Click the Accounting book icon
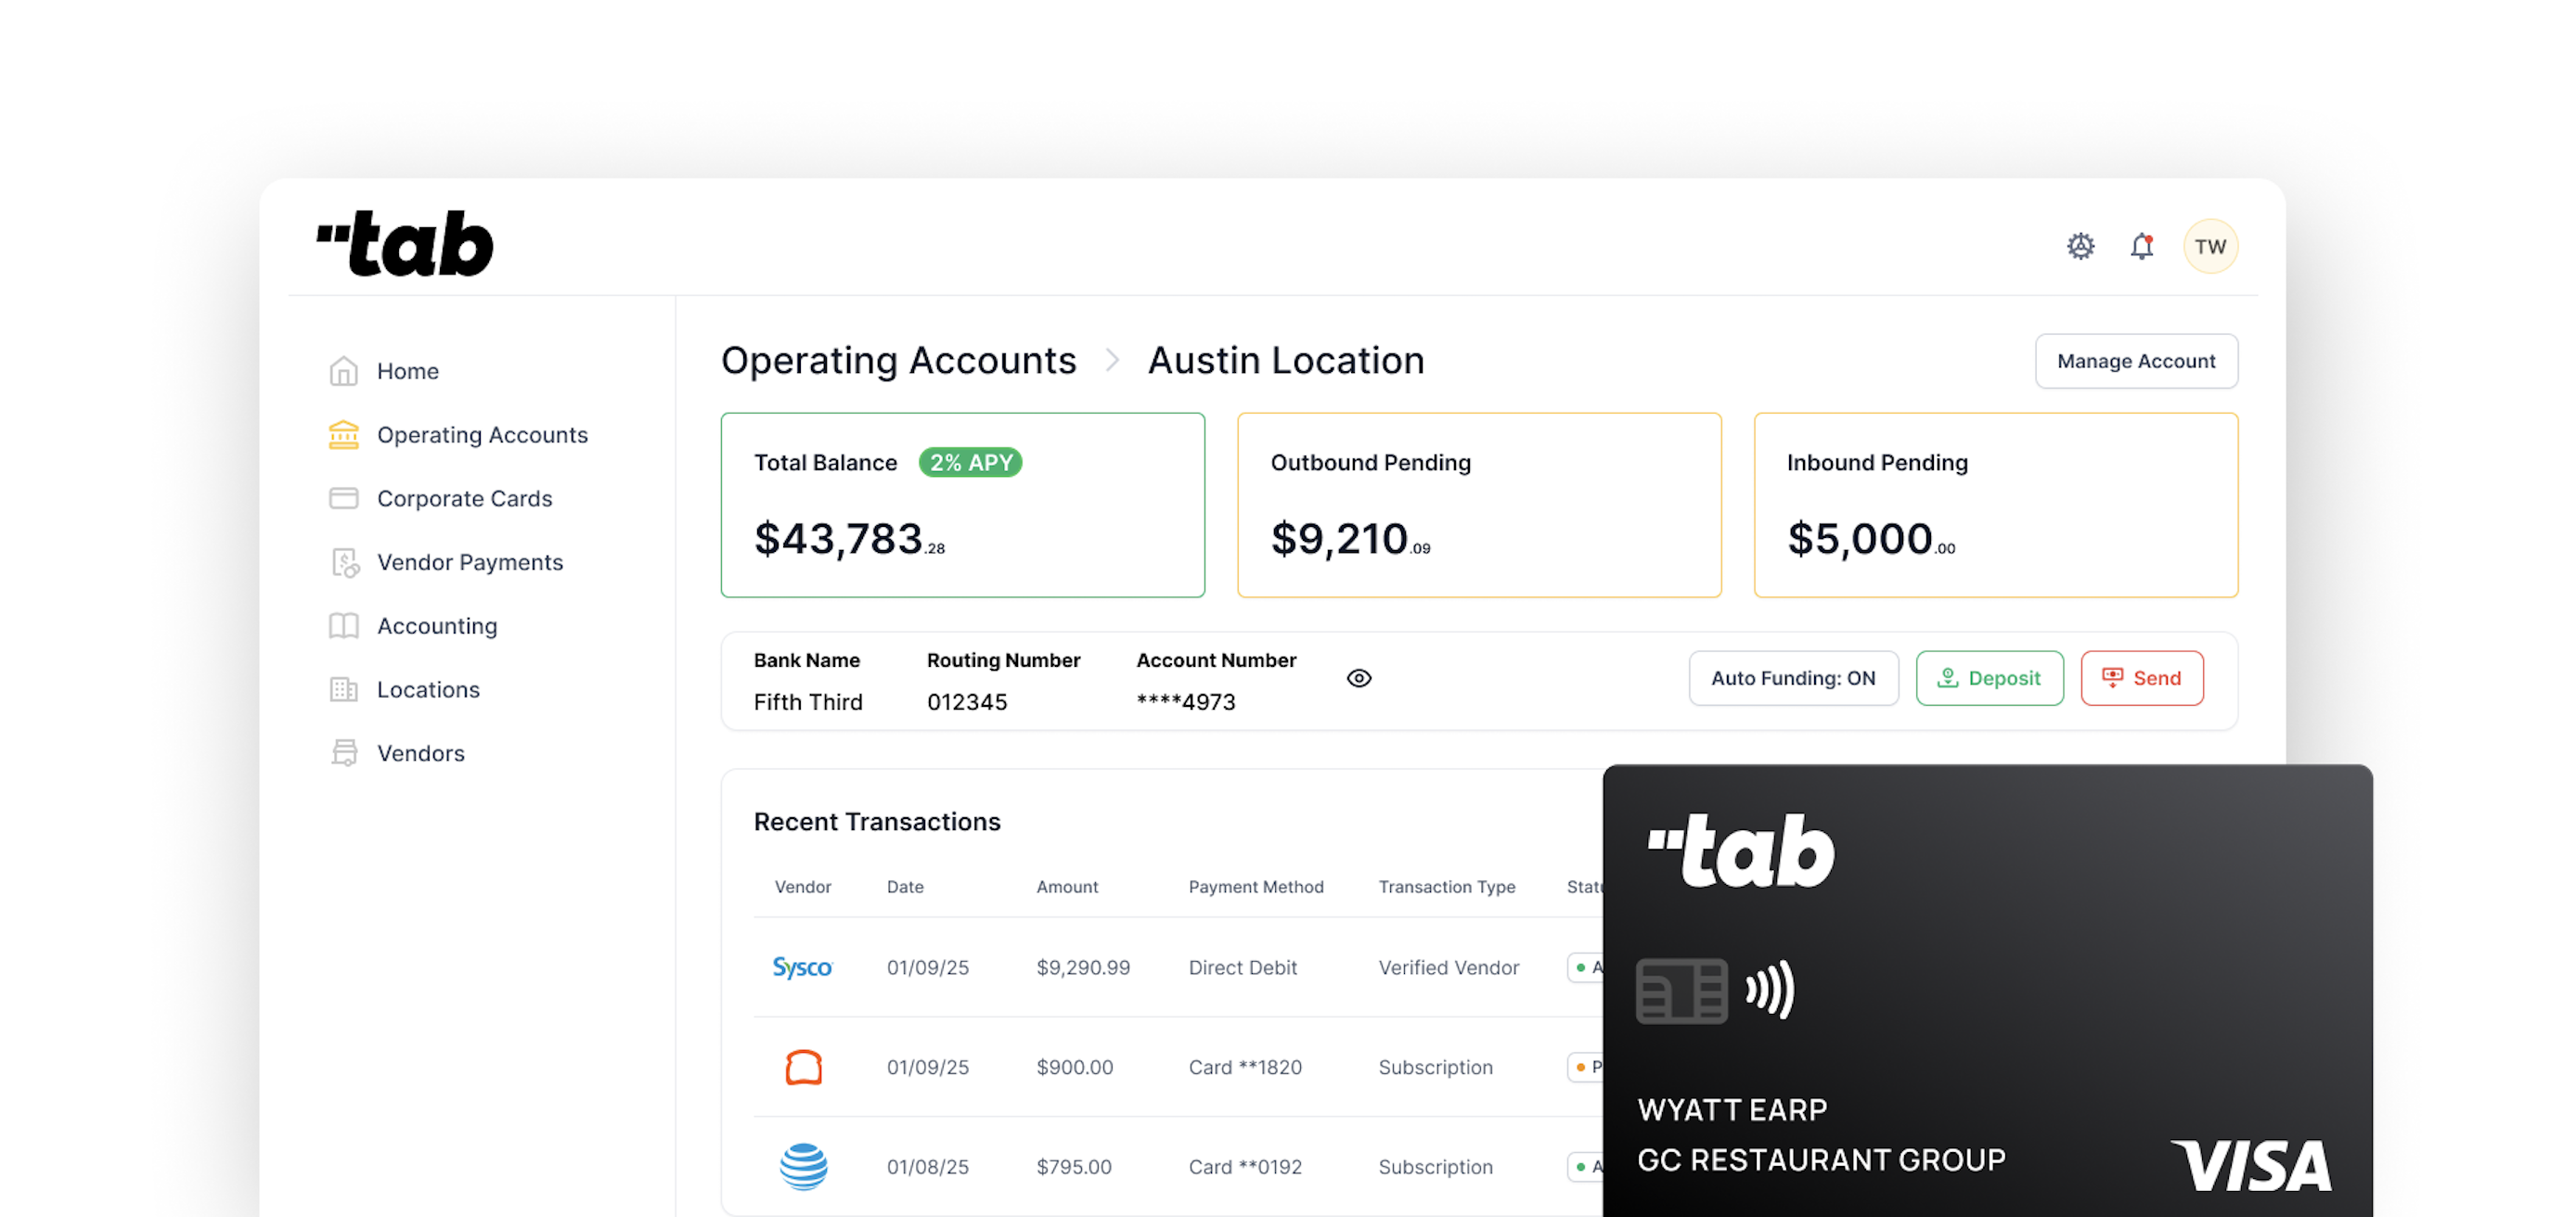Image resolution: width=2576 pixels, height=1217 pixels. point(344,626)
